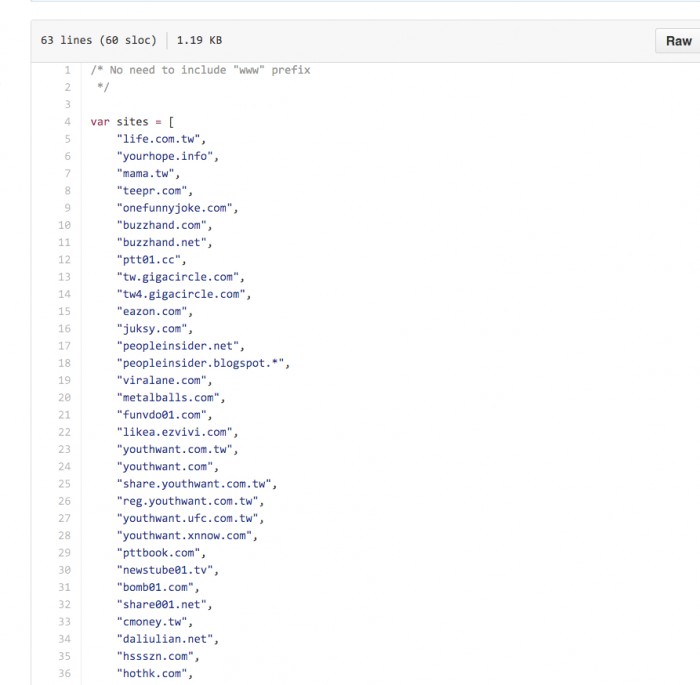Viewport: 700px width, 685px height.
Task: Click the "life.com.tw" string entry
Action: coord(165,139)
